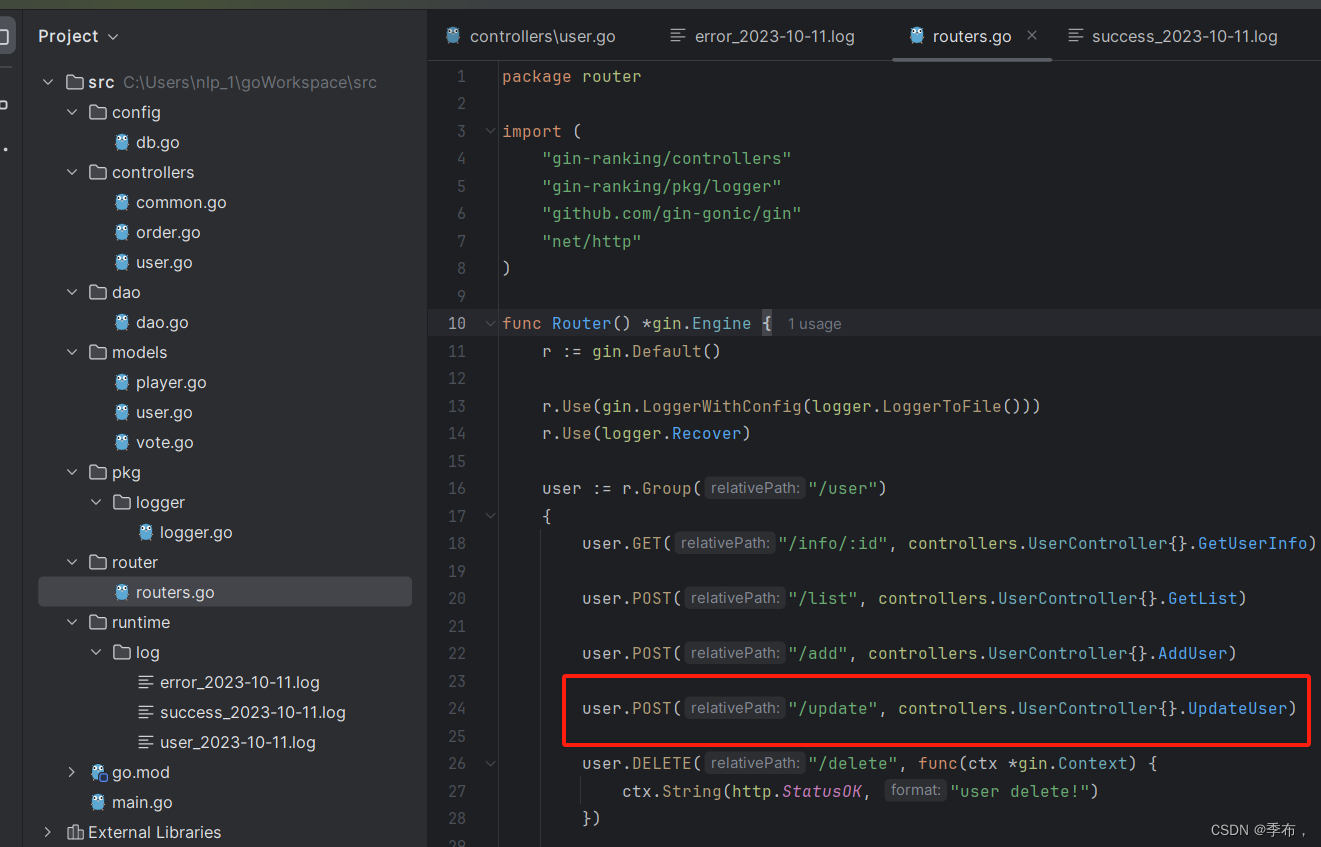The width and height of the screenshot is (1321, 847).
Task: Click the log icon on error_2023-10-11.log tab
Action: pyautogui.click(x=678, y=36)
